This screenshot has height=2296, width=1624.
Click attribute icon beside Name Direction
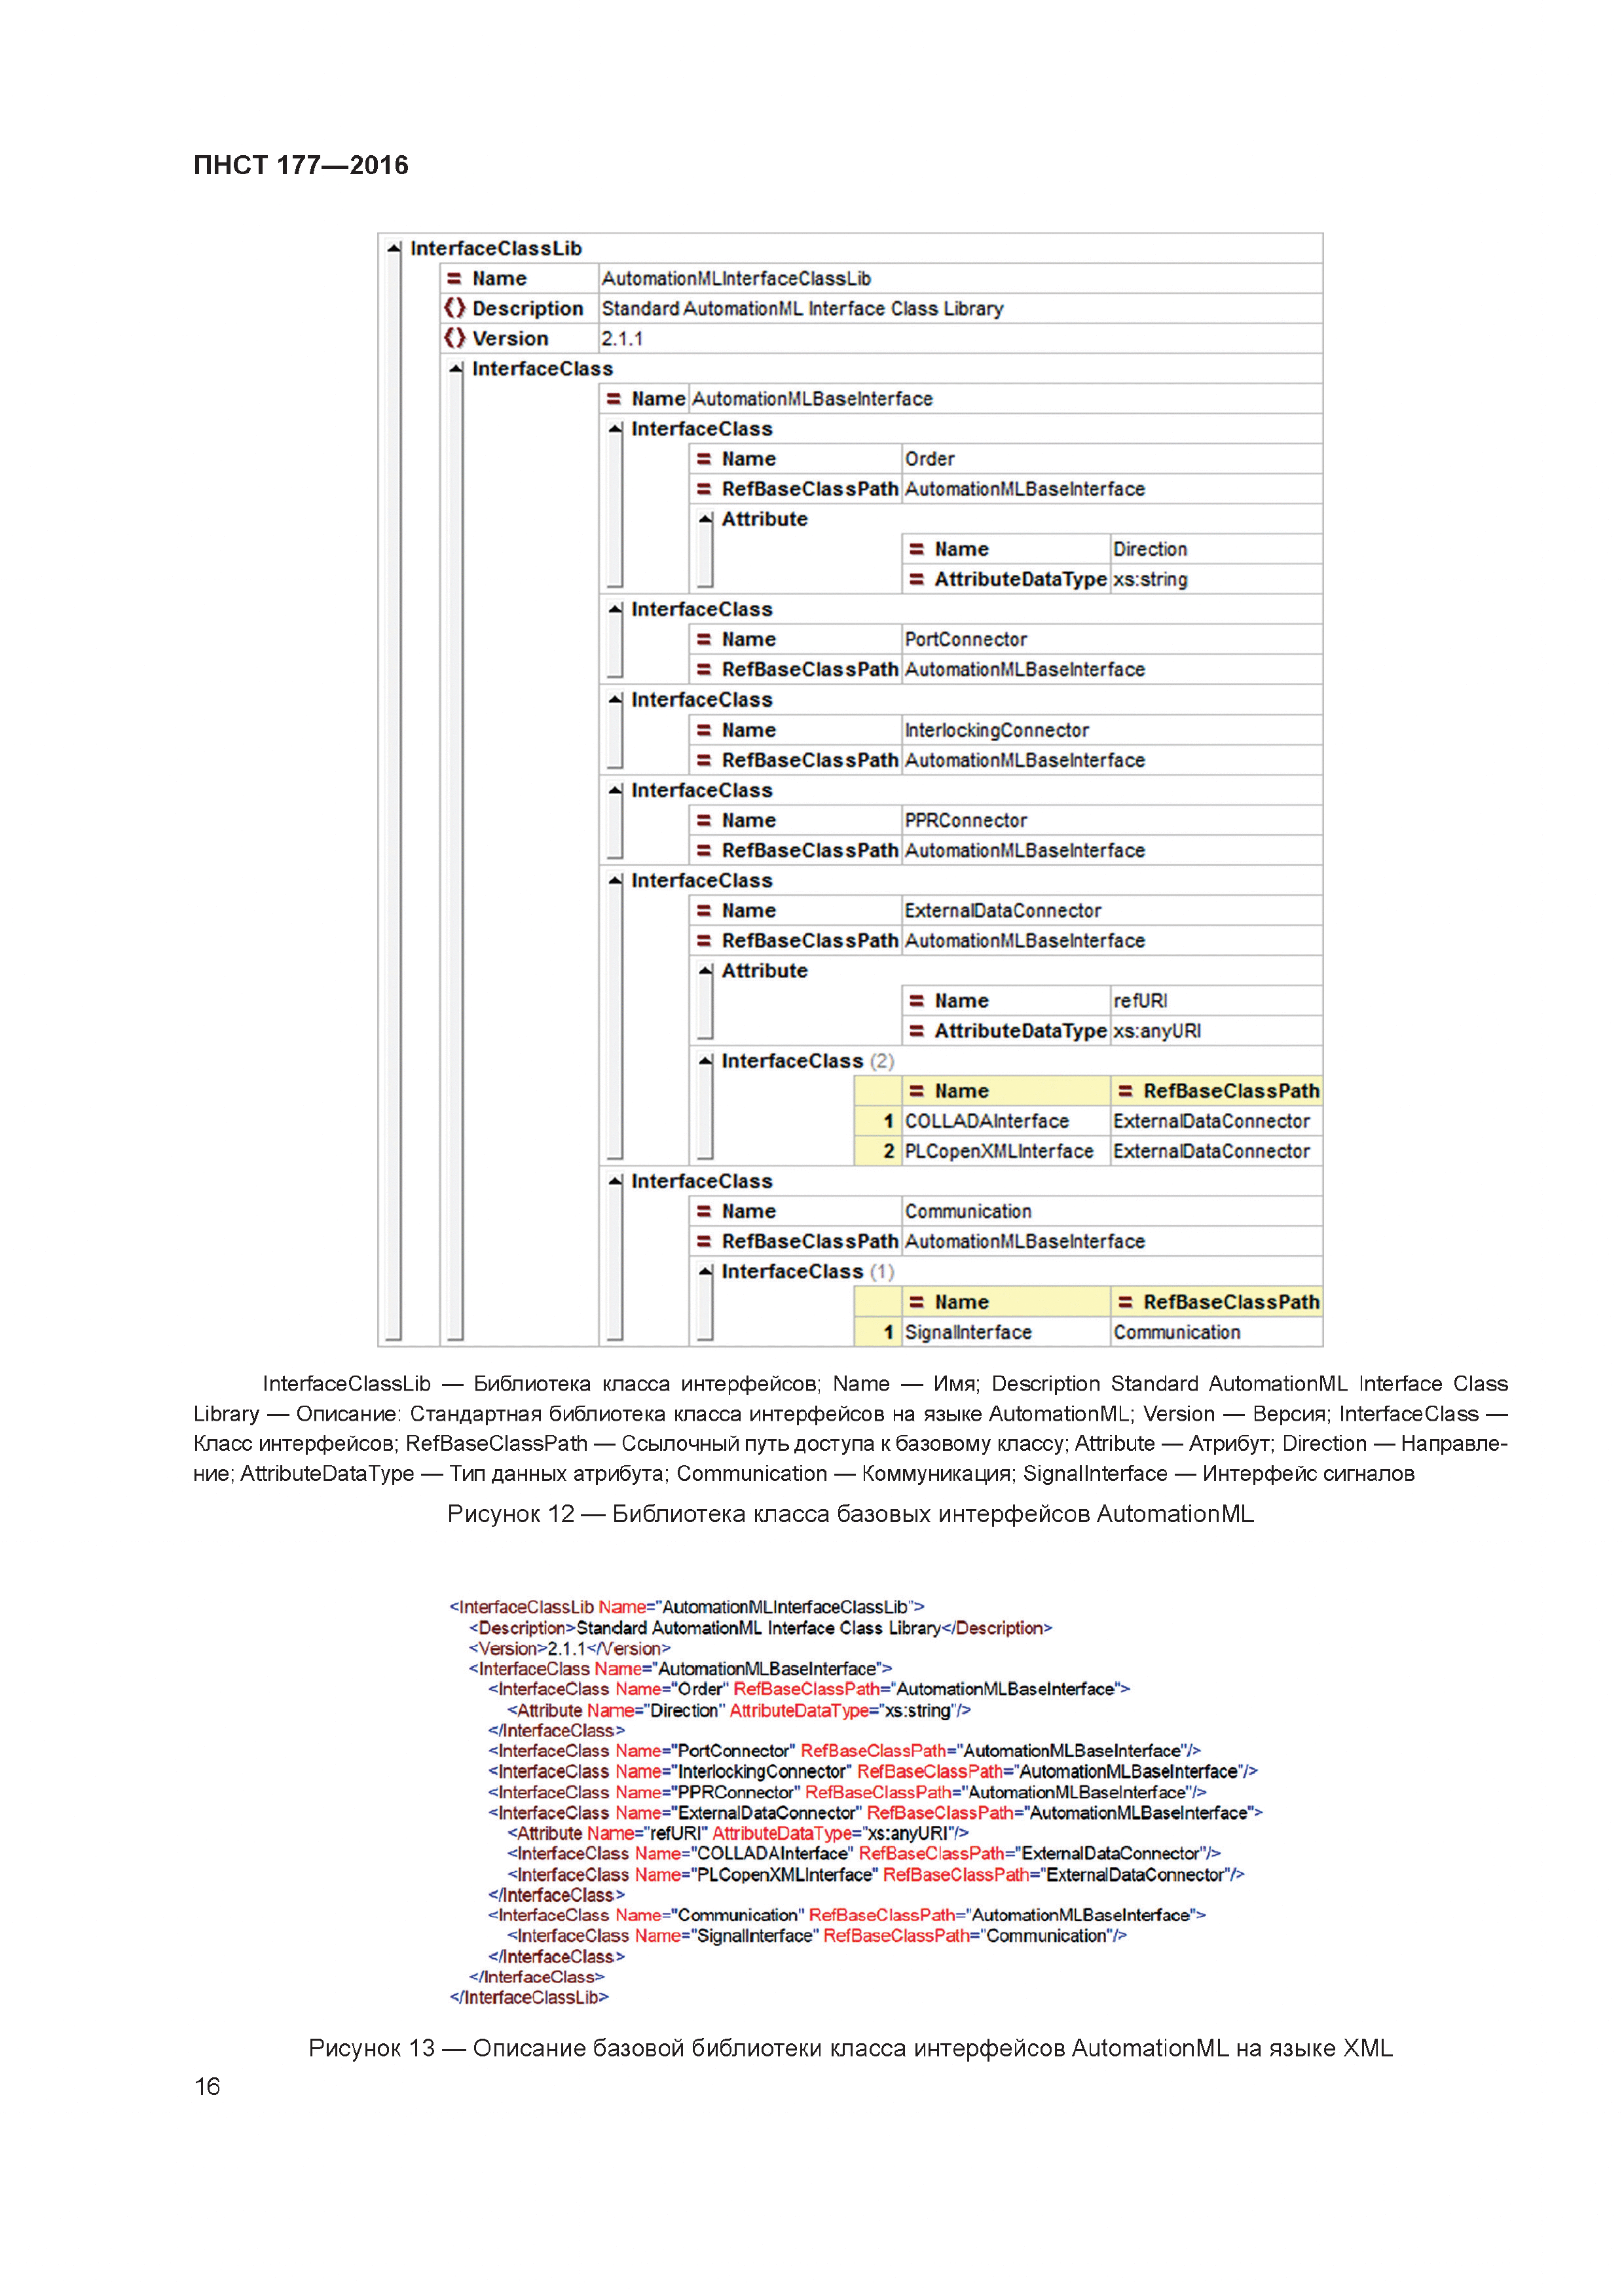click(x=916, y=549)
